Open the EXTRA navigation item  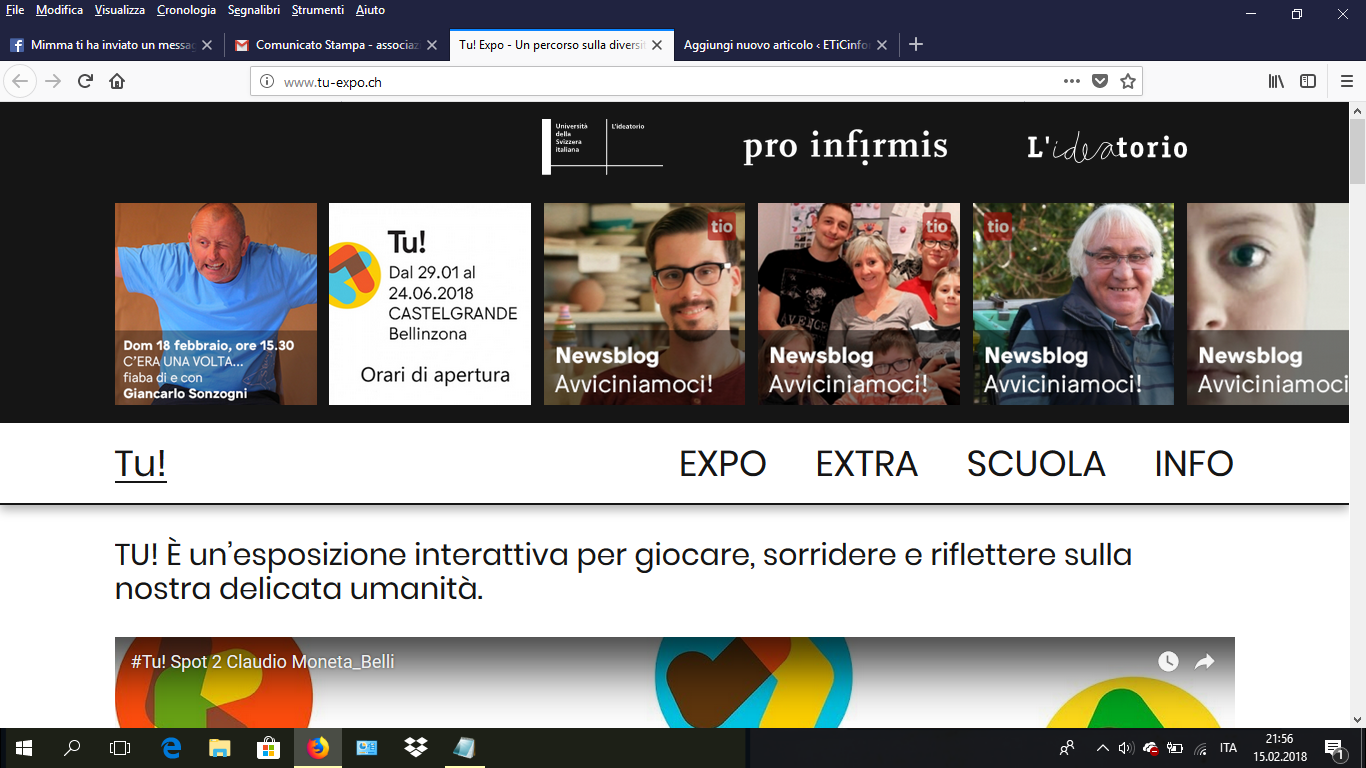(867, 464)
